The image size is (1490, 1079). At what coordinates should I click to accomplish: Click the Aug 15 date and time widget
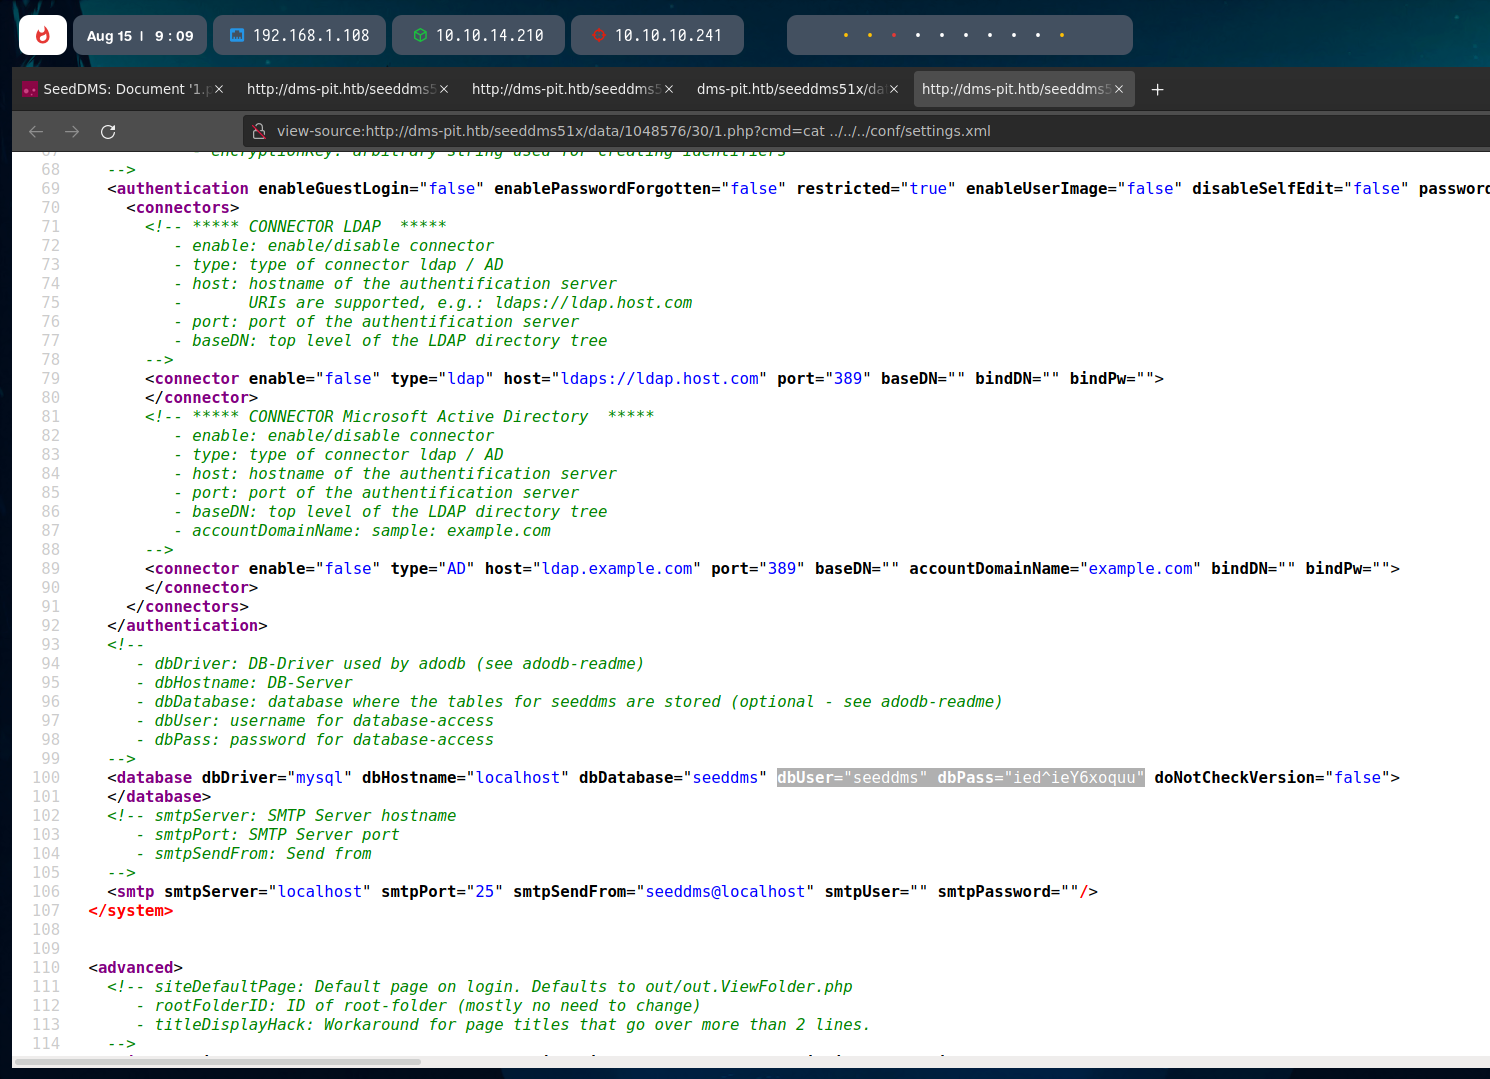point(140,35)
